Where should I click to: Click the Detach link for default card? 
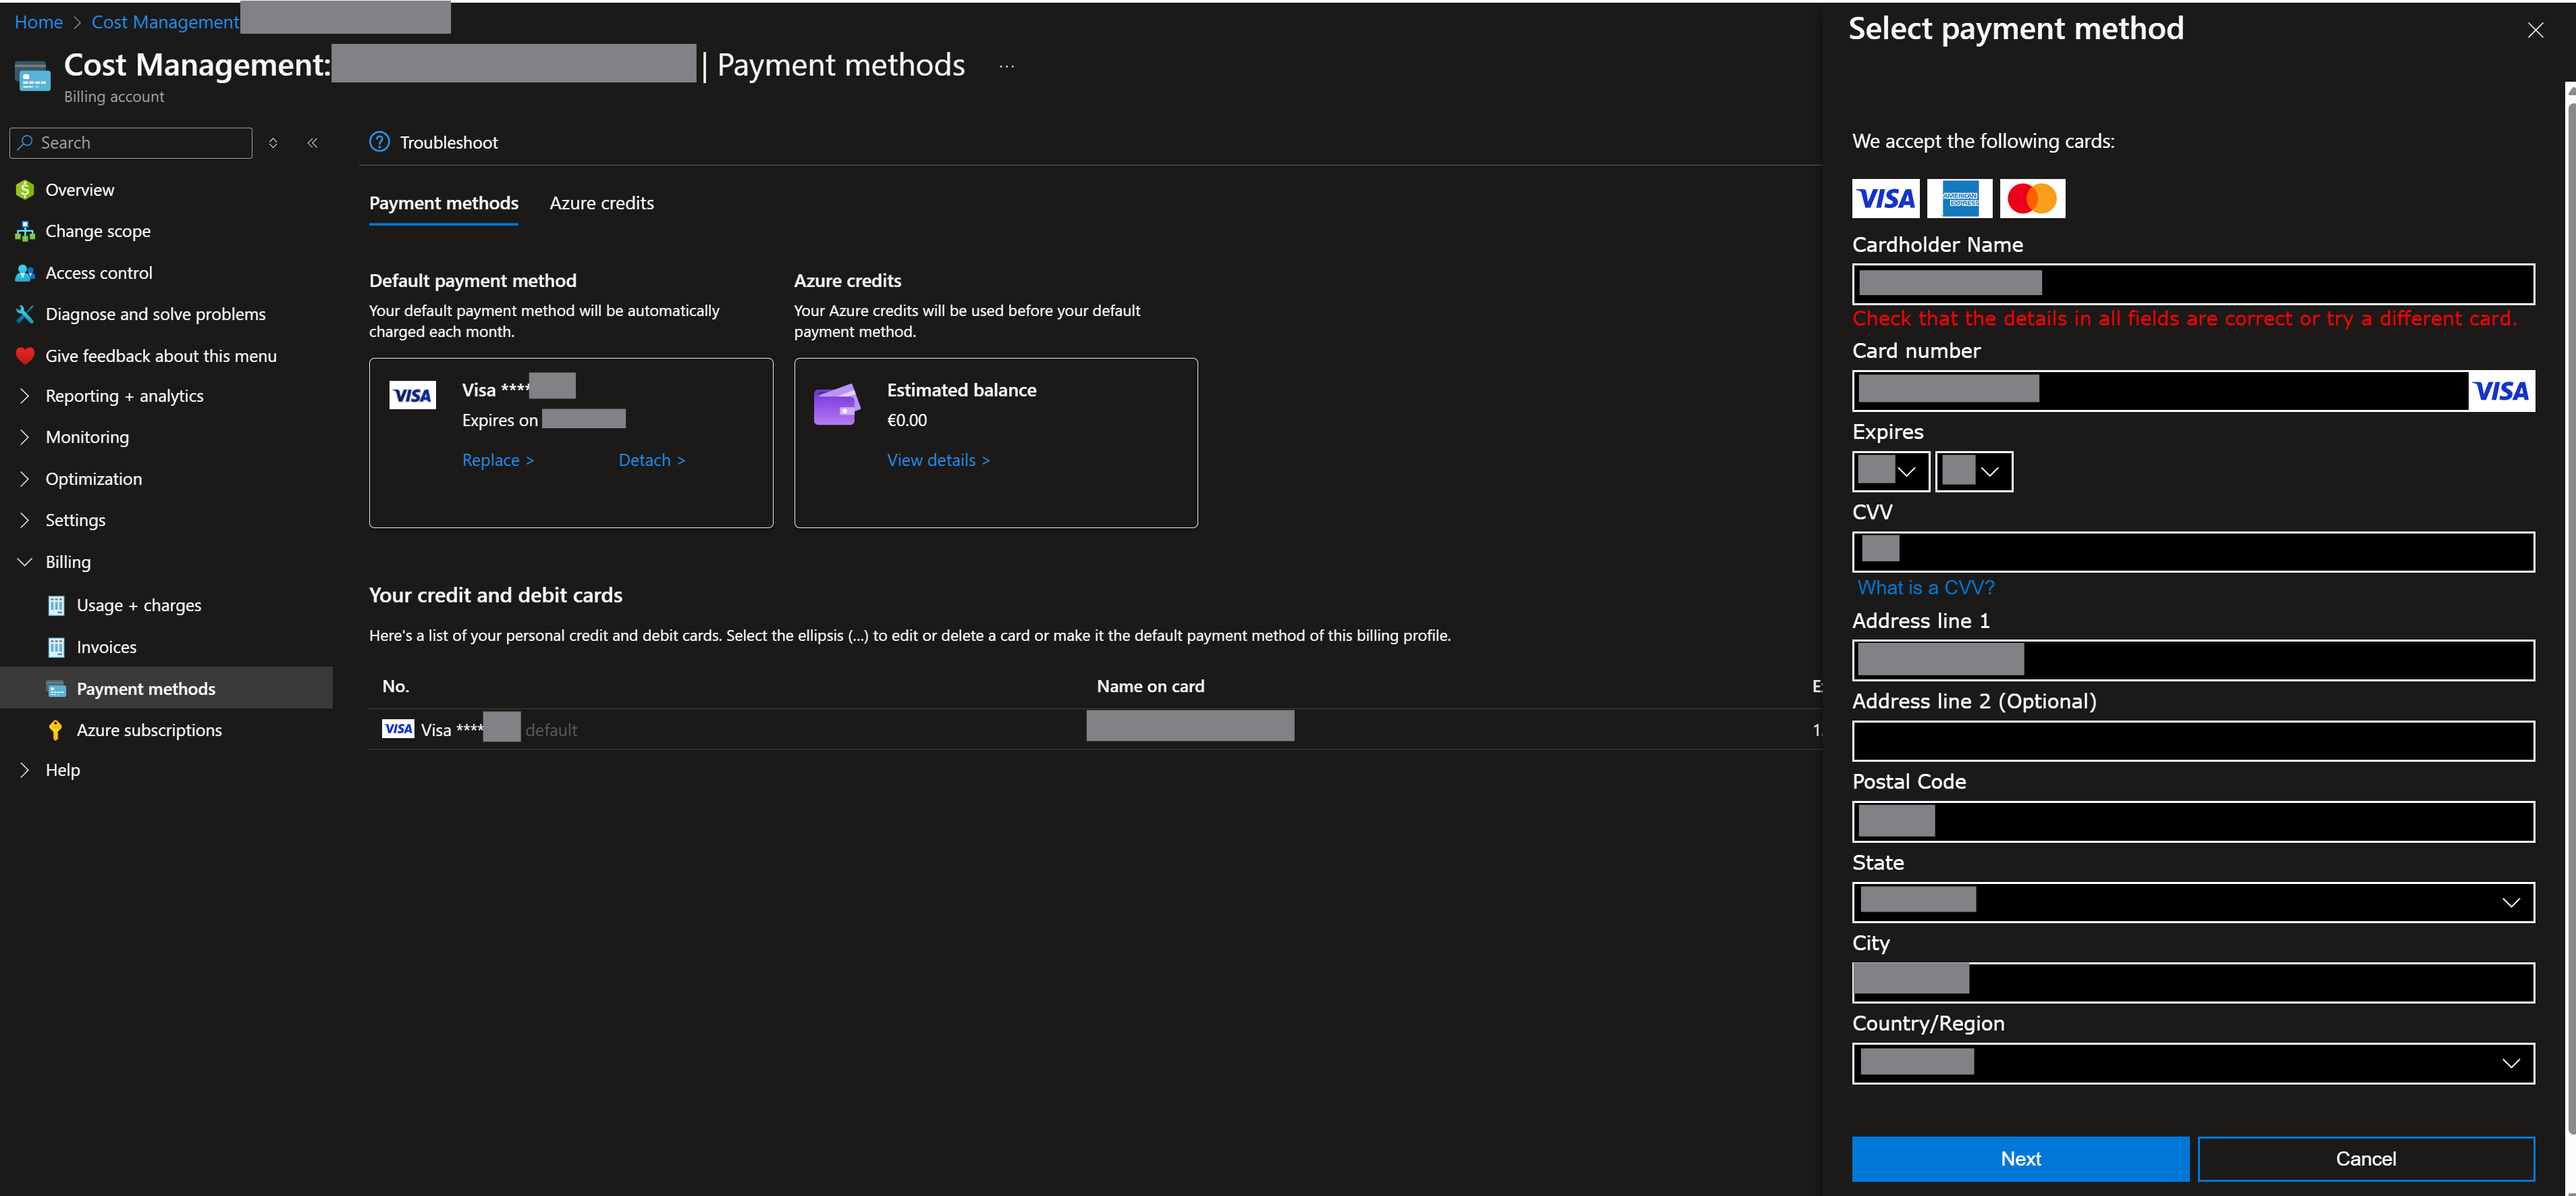[x=652, y=460]
